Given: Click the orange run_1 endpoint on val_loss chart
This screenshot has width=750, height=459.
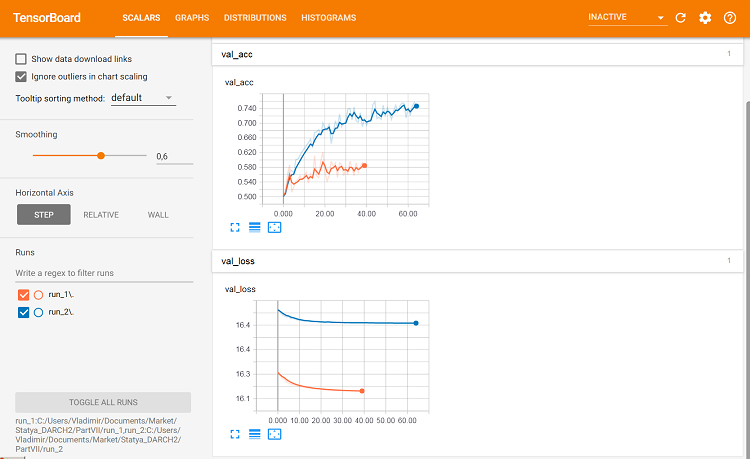Looking at the screenshot, I should (362, 391).
